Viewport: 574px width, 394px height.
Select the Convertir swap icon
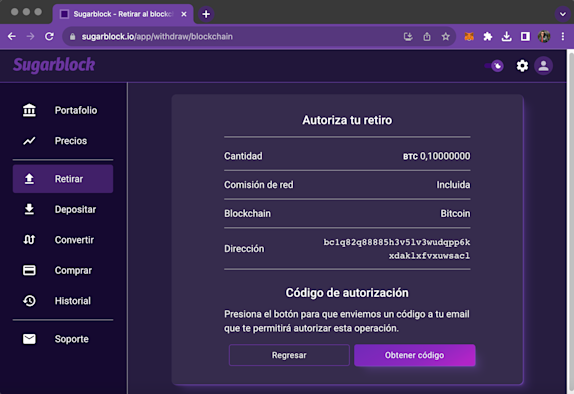[29, 239]
